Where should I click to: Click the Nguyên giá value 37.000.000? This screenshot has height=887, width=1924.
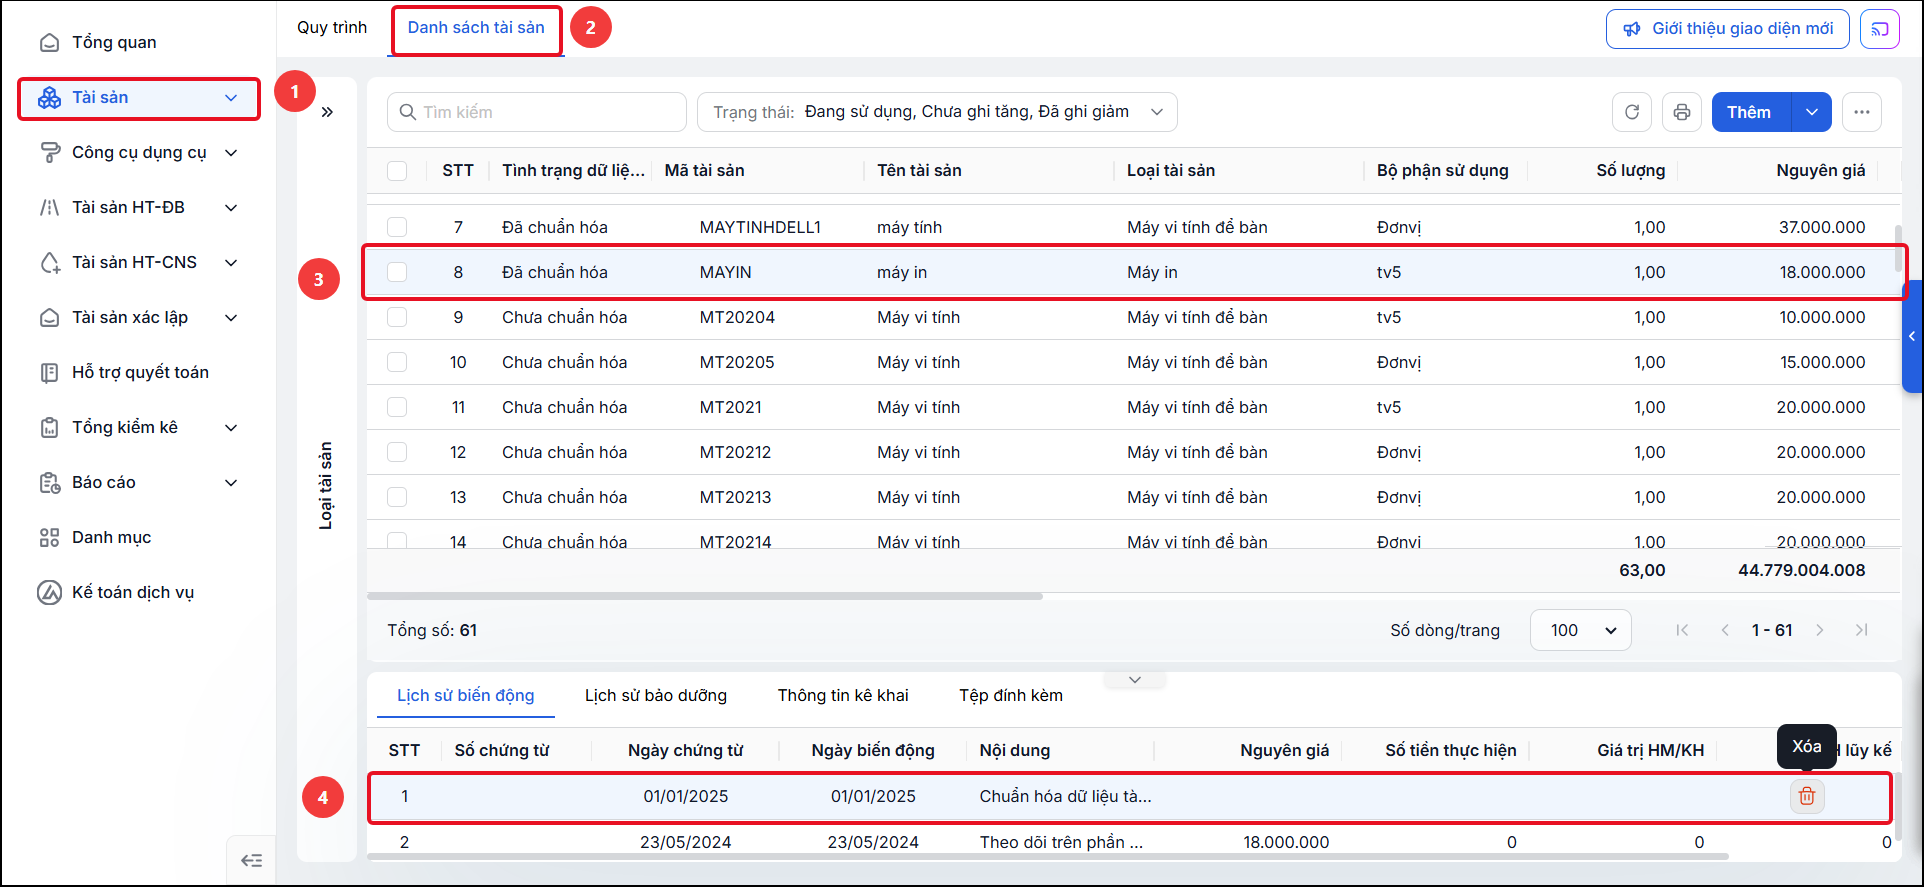click(x=1822, y=227)
